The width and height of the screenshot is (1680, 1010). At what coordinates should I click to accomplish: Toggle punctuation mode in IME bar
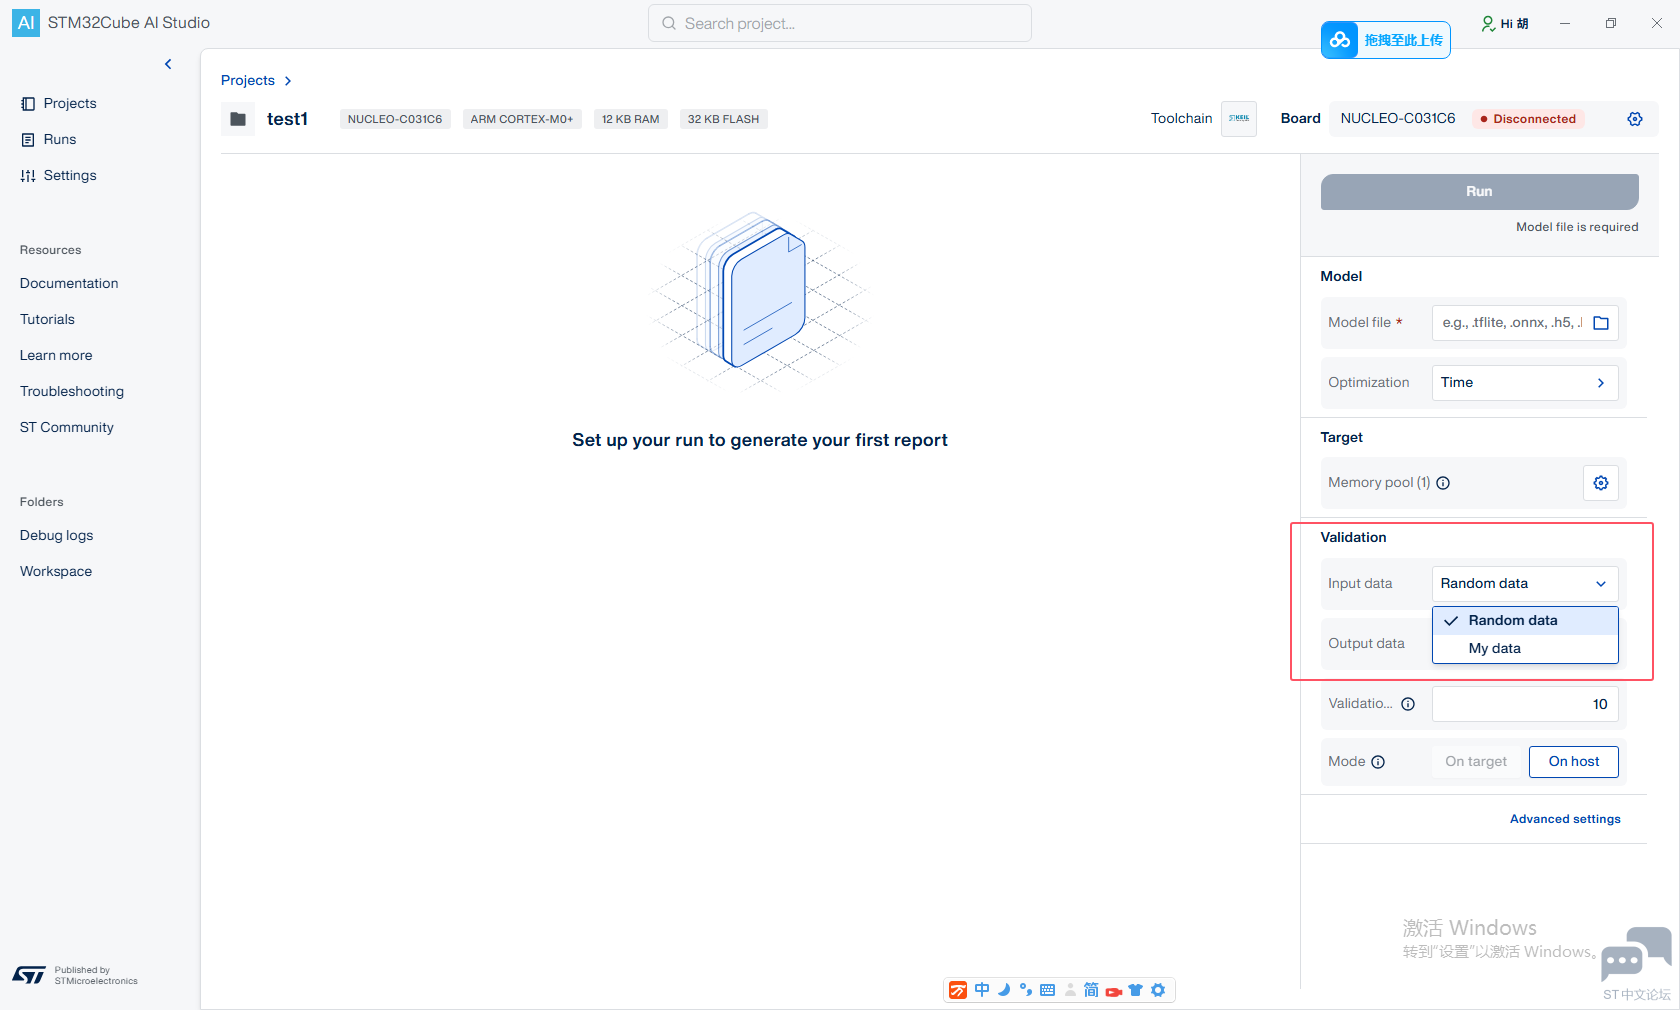coord(1026,990)
